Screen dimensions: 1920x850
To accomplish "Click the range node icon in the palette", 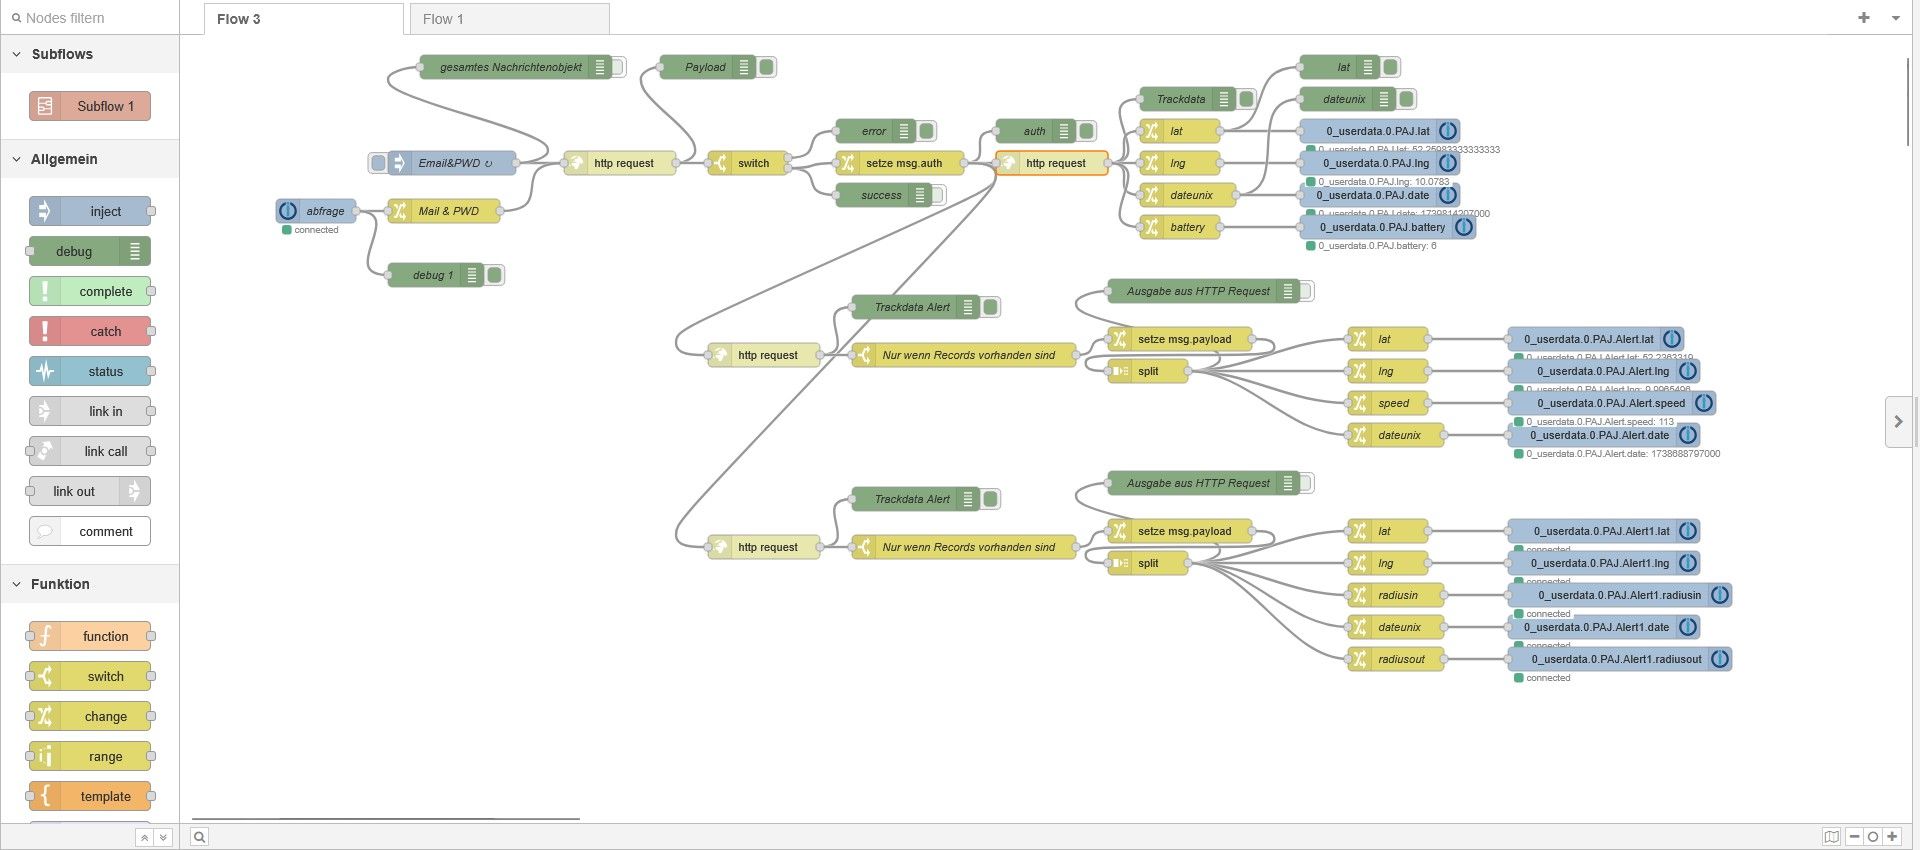I will point(45,756).
